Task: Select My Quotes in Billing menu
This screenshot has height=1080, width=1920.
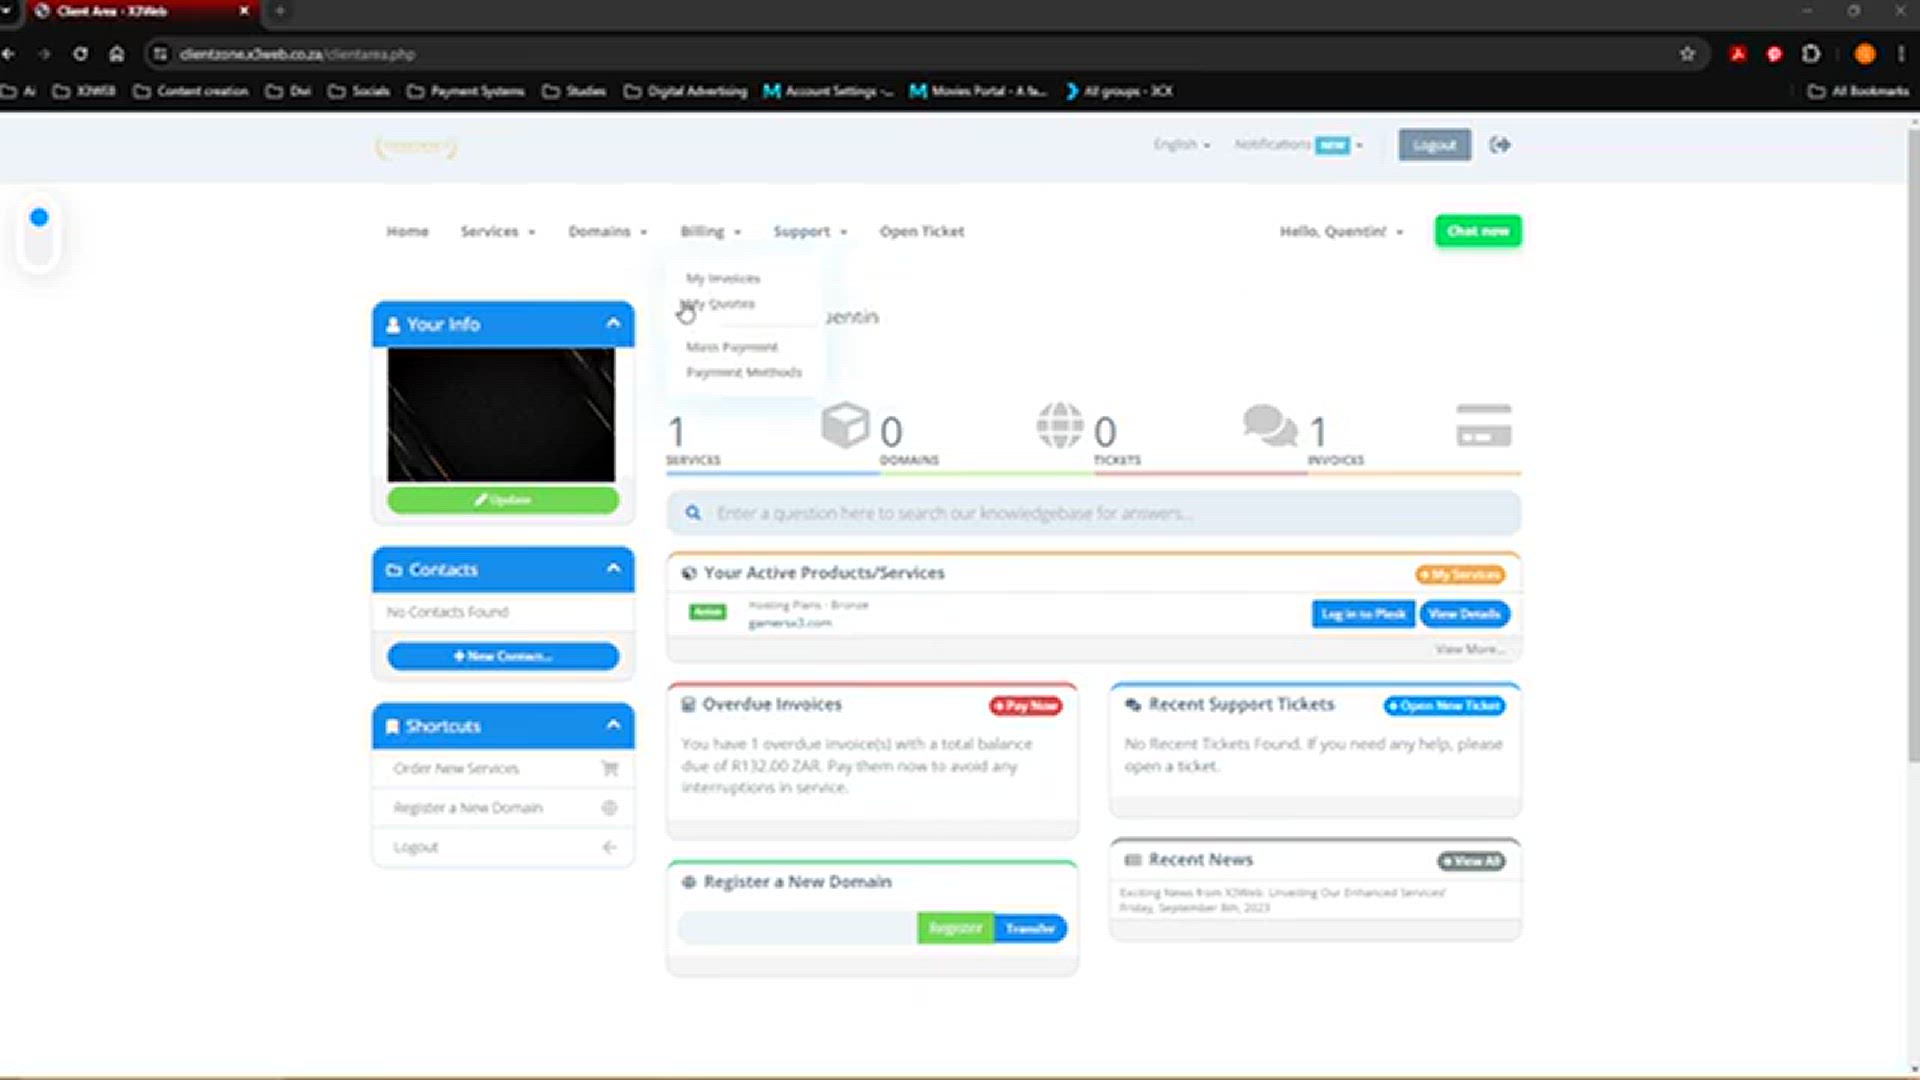Action: [x=720, y=303]
